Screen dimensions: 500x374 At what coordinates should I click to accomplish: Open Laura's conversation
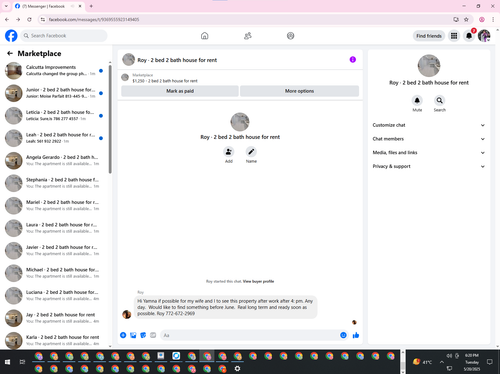click(55, 228)
